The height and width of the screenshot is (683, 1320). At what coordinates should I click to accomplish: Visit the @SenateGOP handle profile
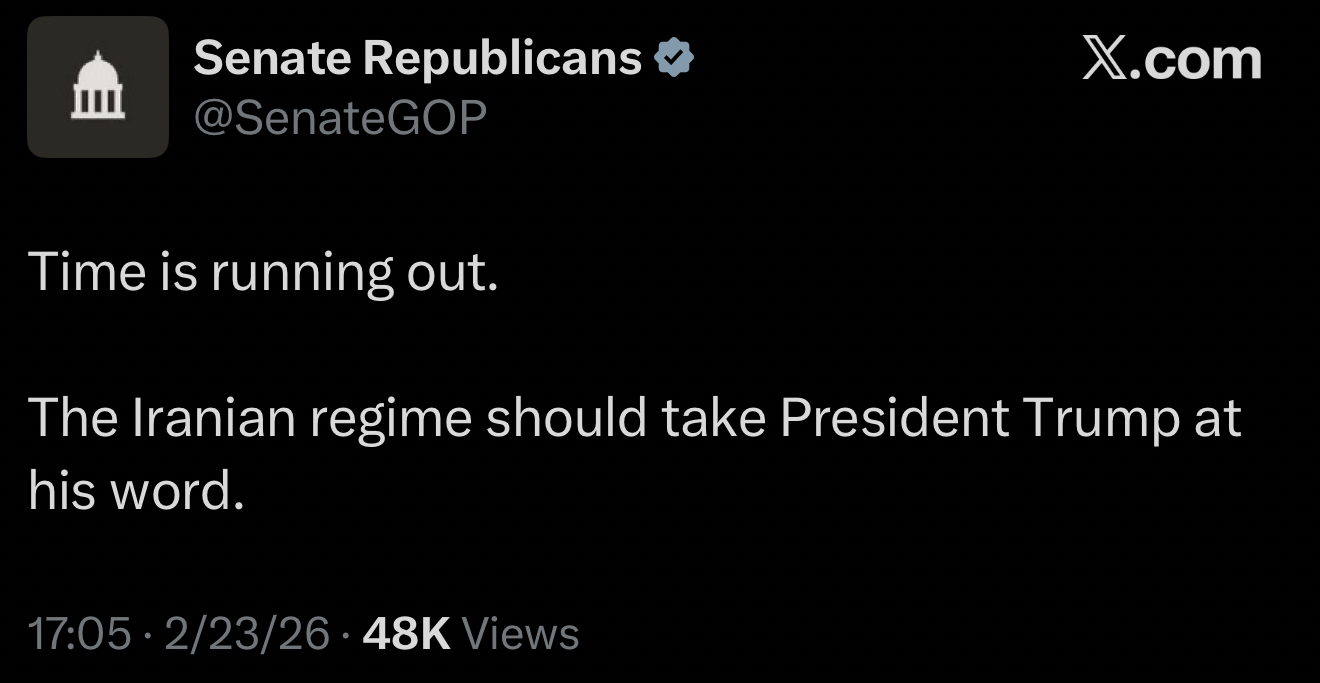click(340, 118)
